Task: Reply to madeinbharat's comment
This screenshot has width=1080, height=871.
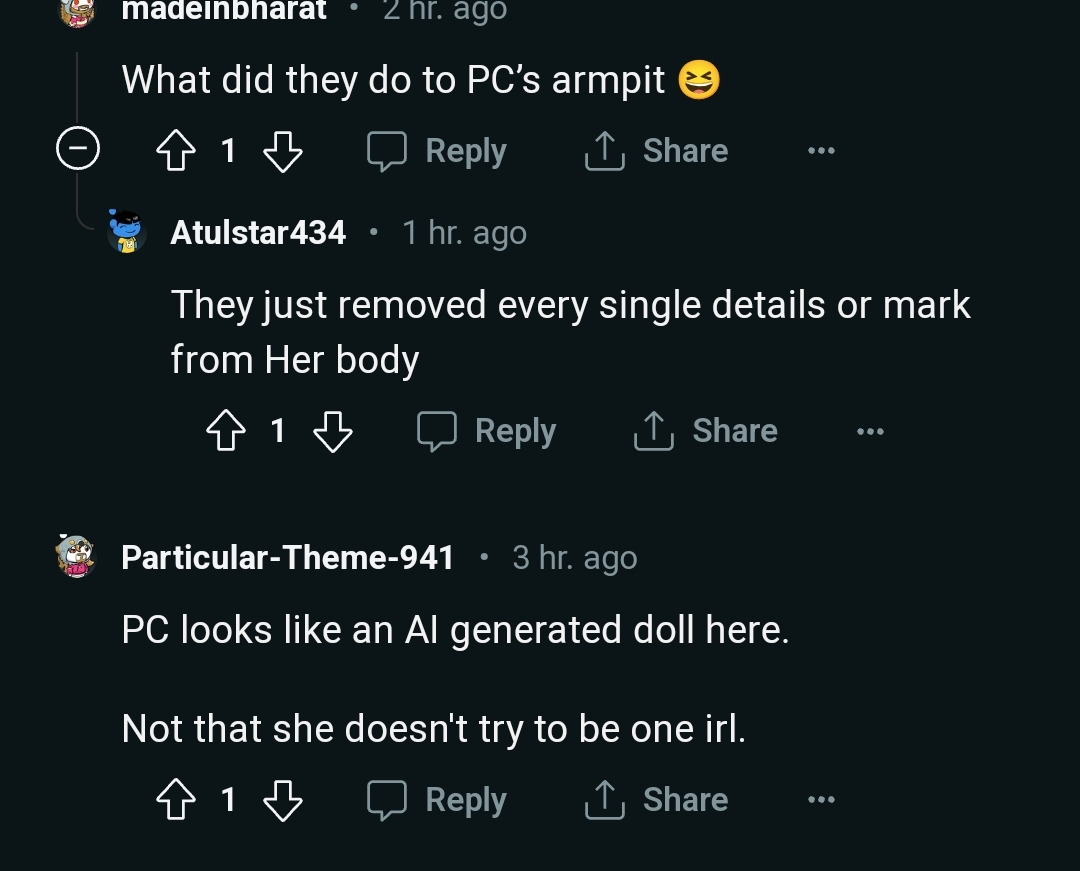Action: pos(437,151)
